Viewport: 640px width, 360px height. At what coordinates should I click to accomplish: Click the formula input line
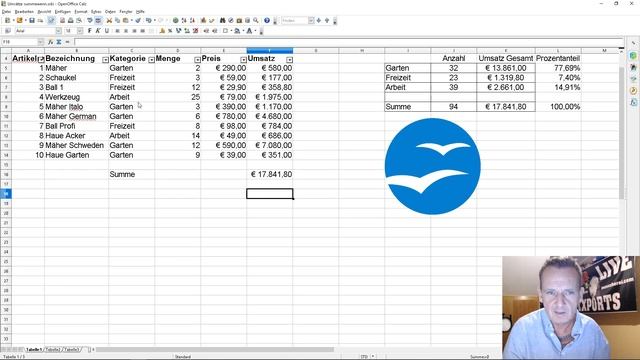click(349, 42)
